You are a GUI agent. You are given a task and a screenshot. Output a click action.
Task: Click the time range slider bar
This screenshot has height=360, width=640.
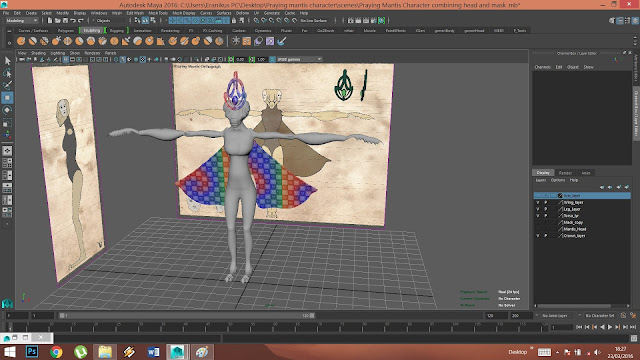click(187, 316)
